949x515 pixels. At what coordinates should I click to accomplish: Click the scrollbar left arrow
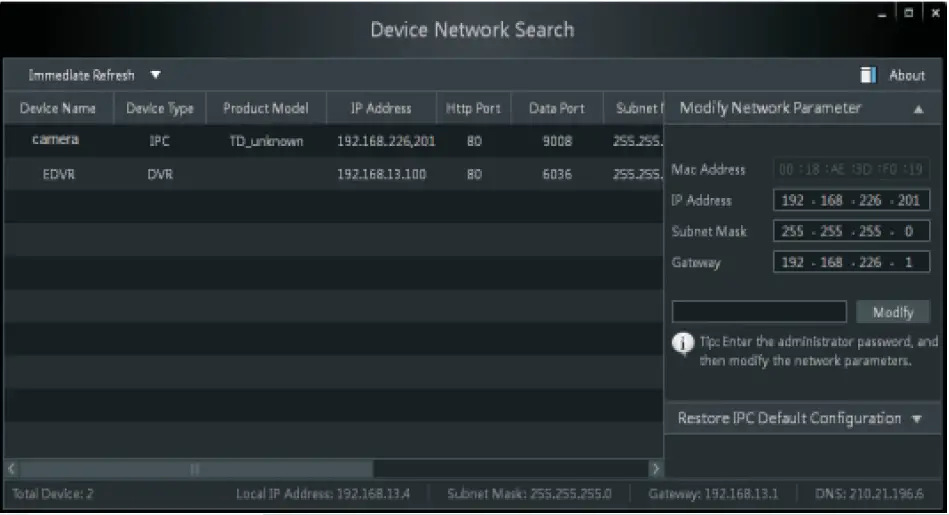click(x=11, y=468)
